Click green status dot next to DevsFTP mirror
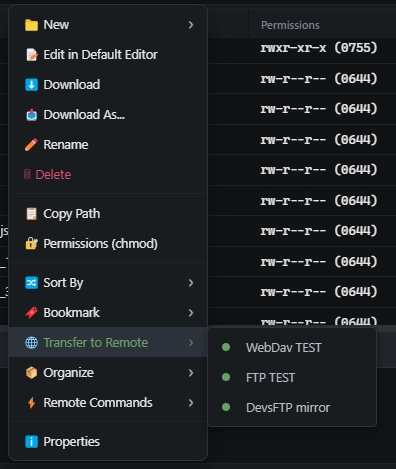Image resolution: width=396 pixels, height=469 pixels. pos(226,407)
